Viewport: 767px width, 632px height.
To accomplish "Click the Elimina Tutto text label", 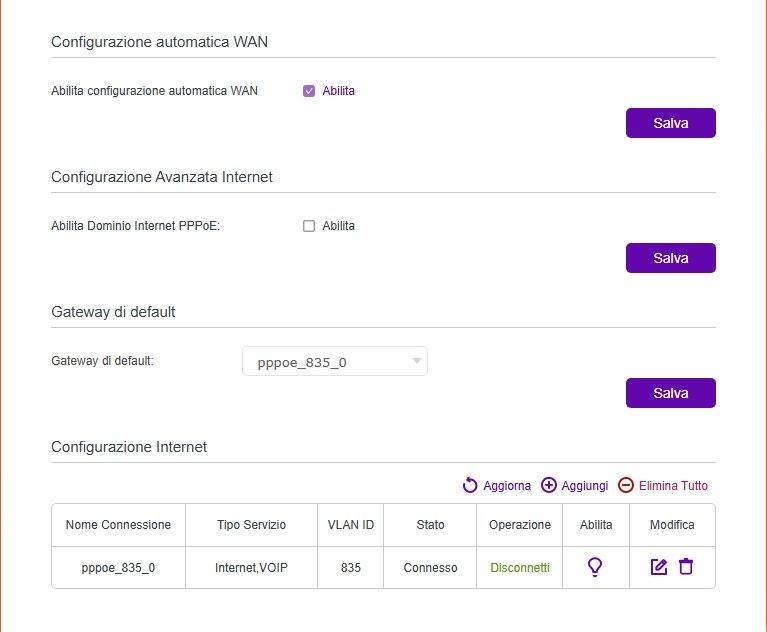I will [x=673, y=485].
